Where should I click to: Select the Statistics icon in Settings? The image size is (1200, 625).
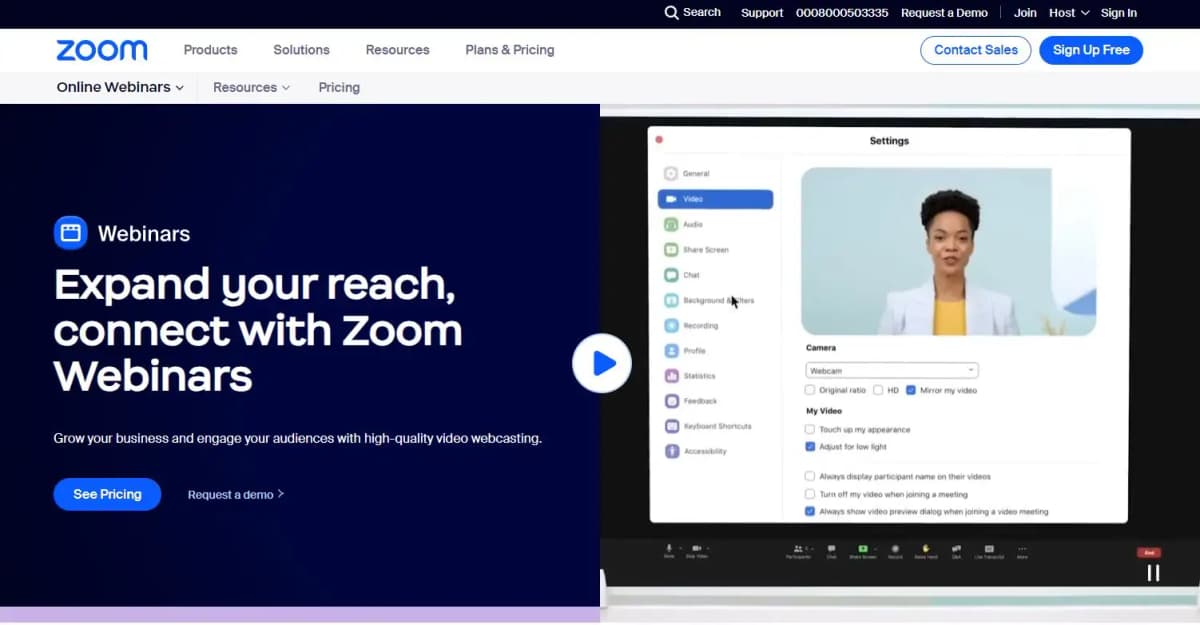[x=671, y=376]
